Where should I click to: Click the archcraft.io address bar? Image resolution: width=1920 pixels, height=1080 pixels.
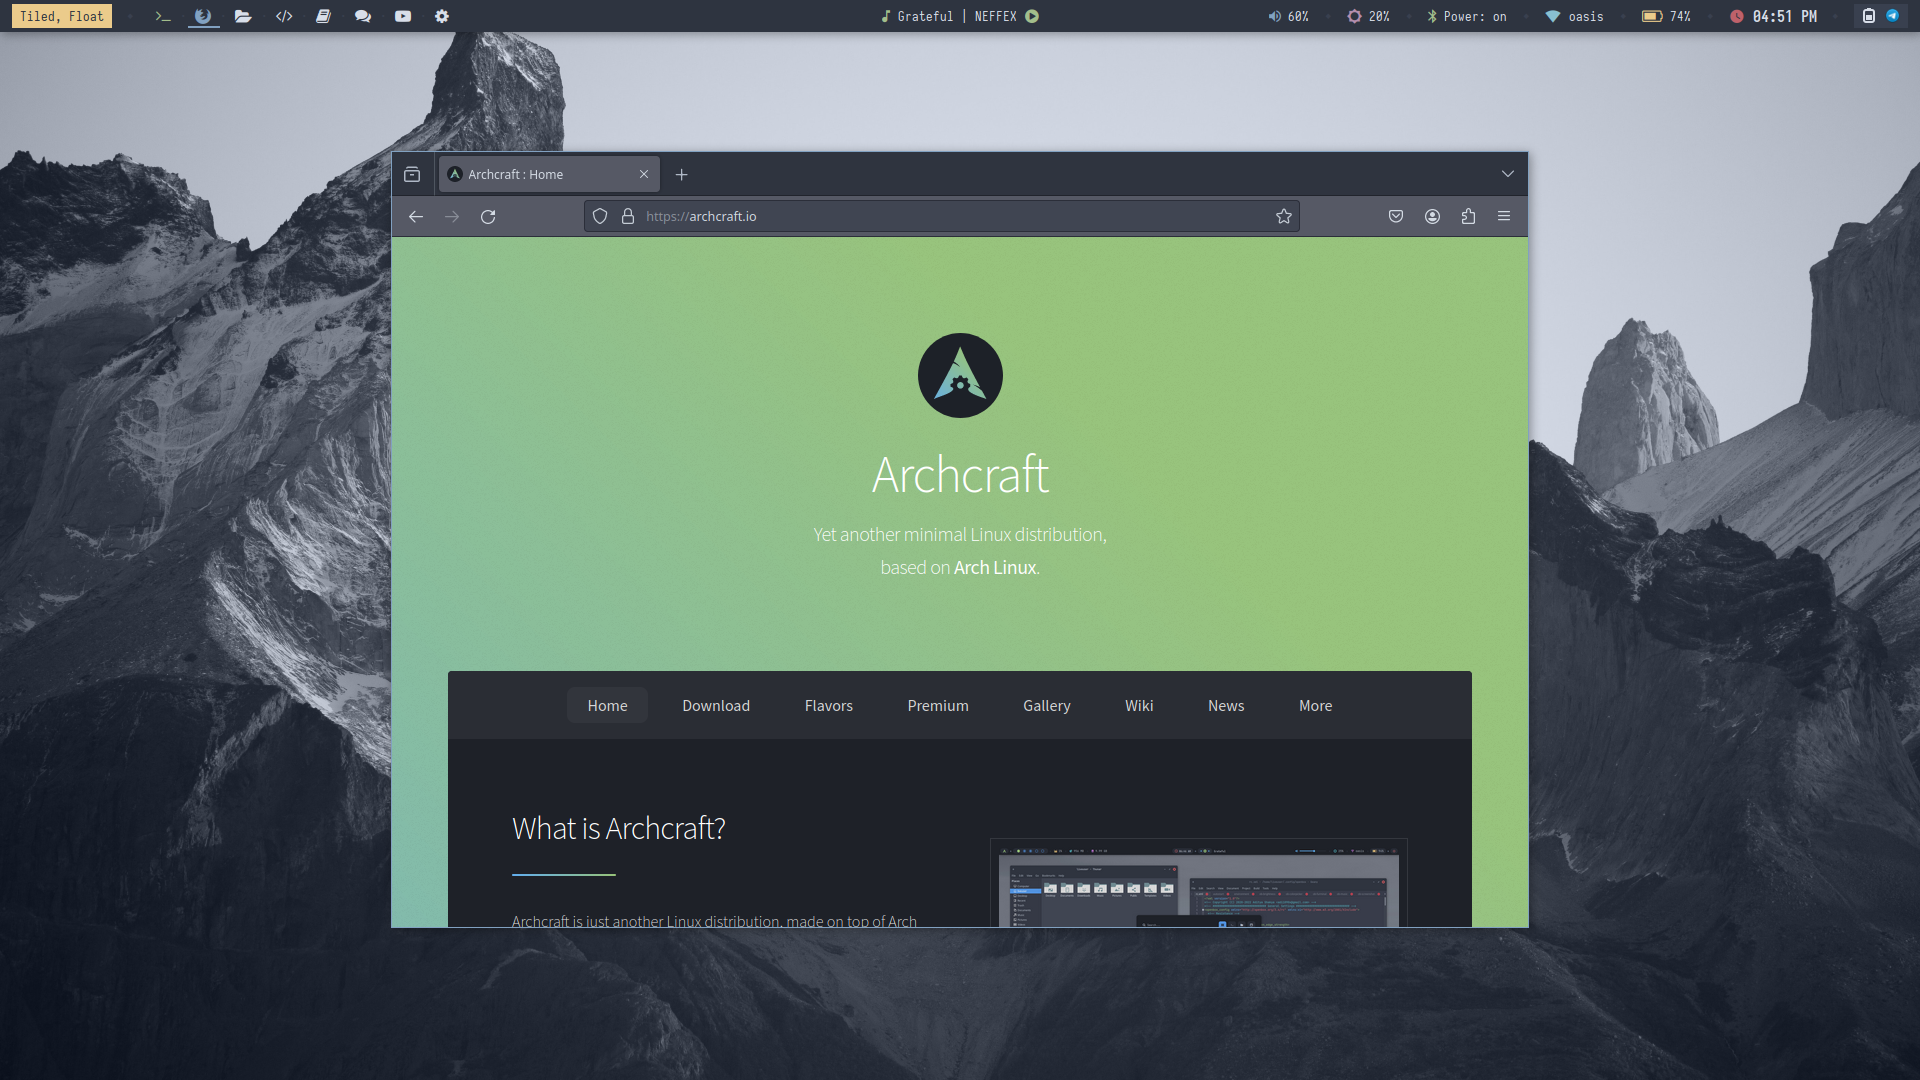[x=940, y=216]
